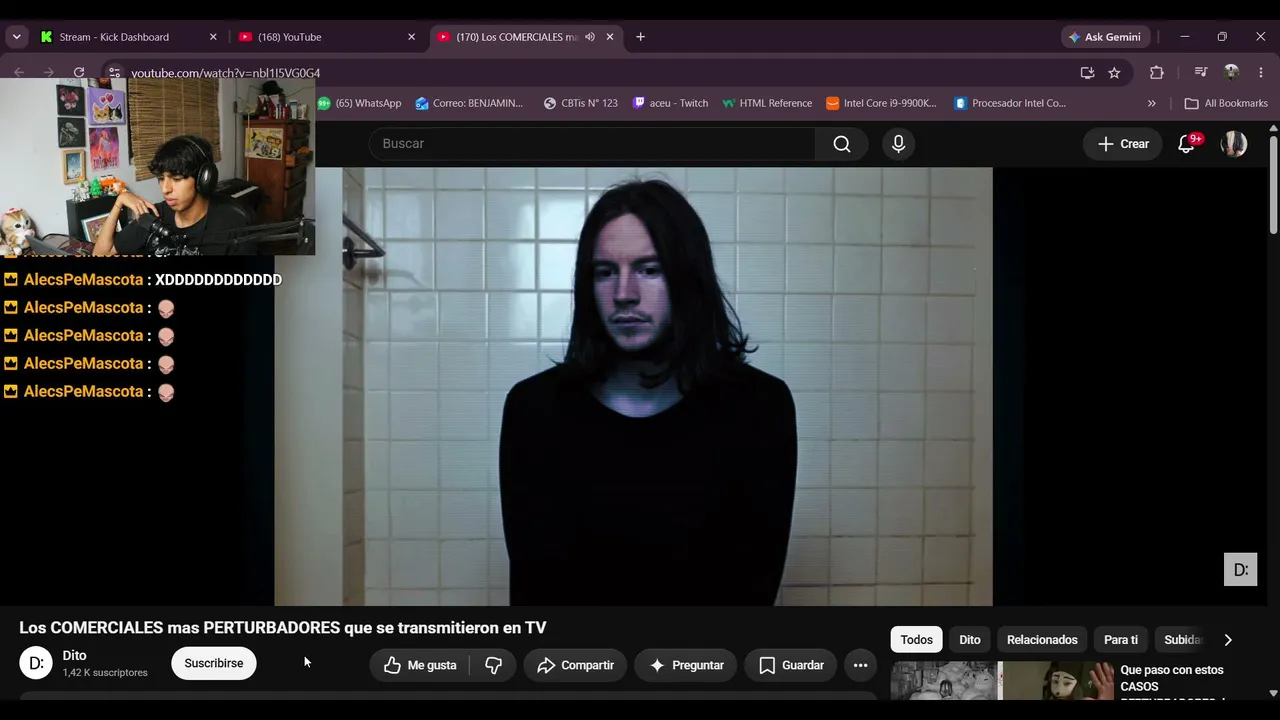Click the D: channel watermark on video
The height and width of the screenshot is (720, 1280).
(1241, 569)
